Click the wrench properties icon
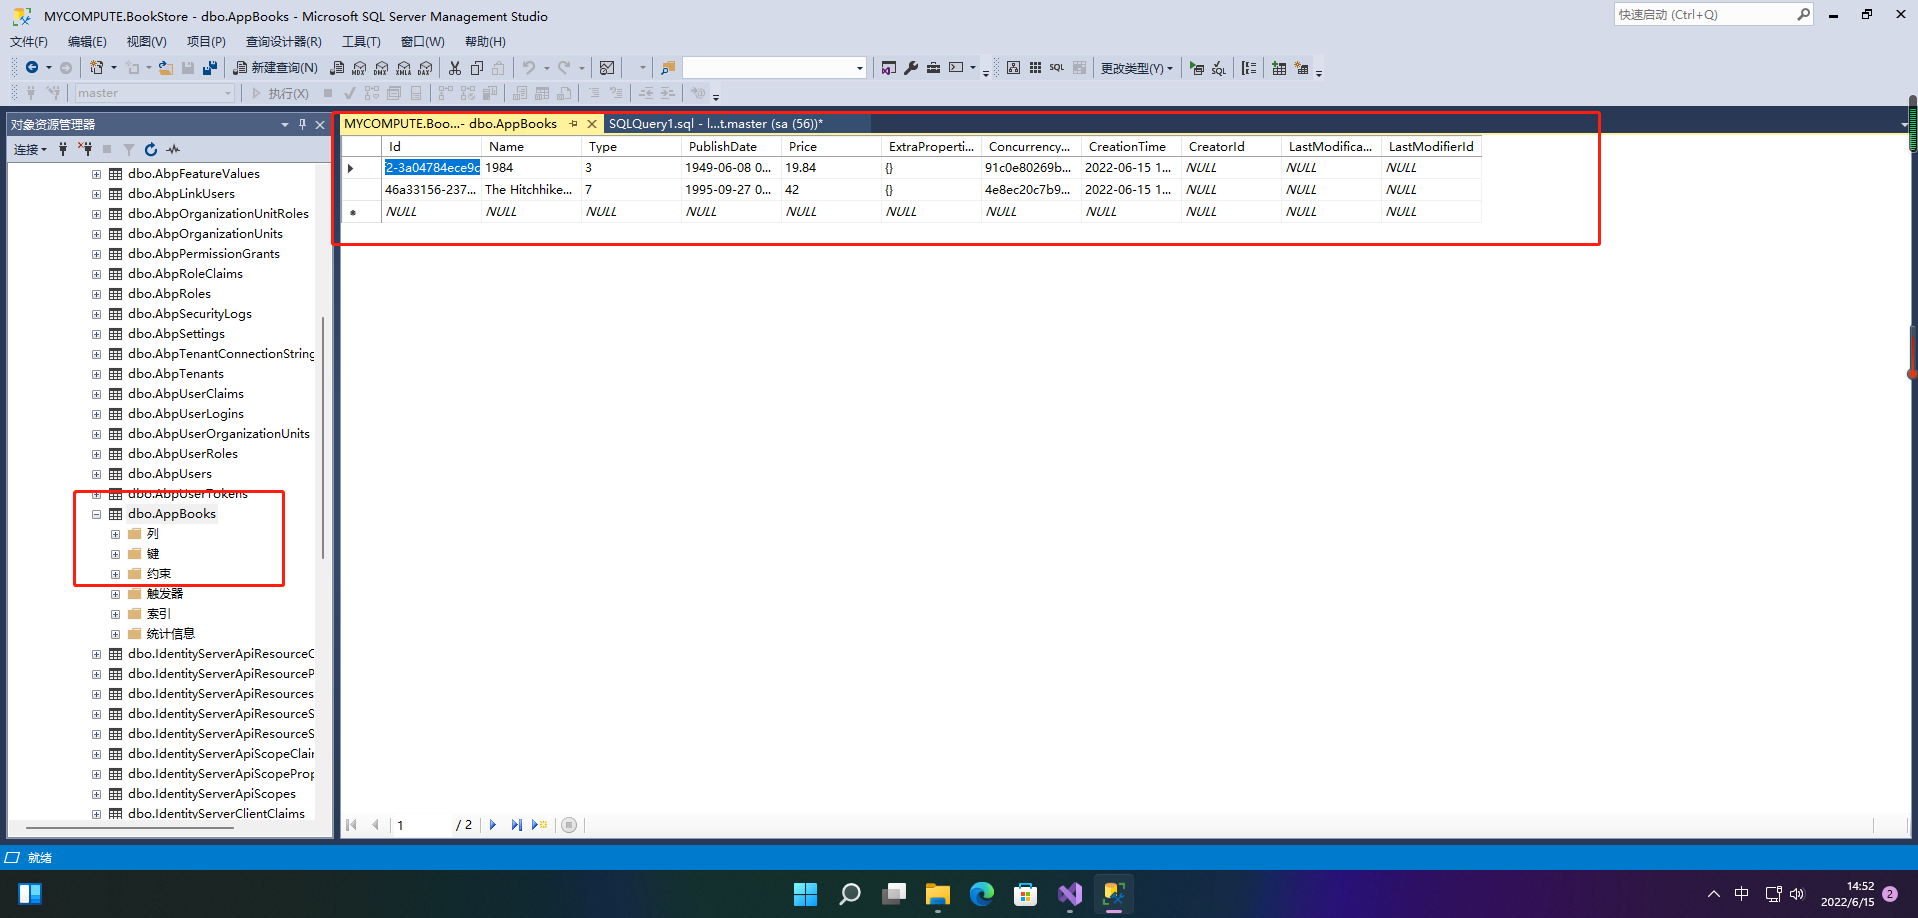 (x=911, y=68)
